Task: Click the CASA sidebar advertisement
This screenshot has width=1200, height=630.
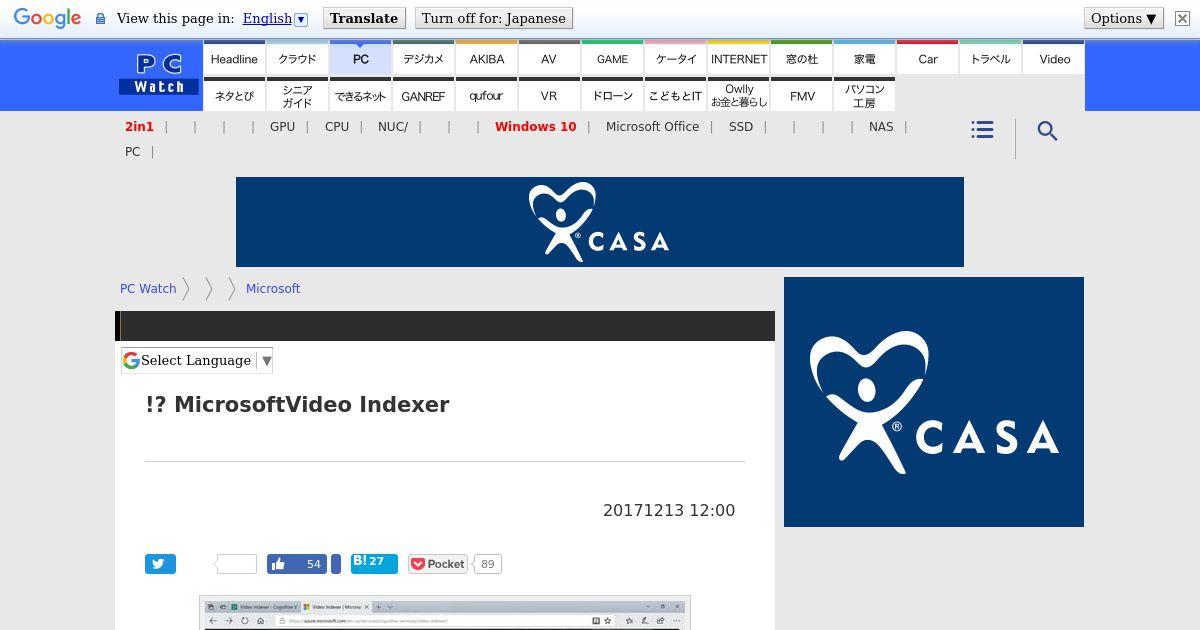Action: [x=934, y=402]
